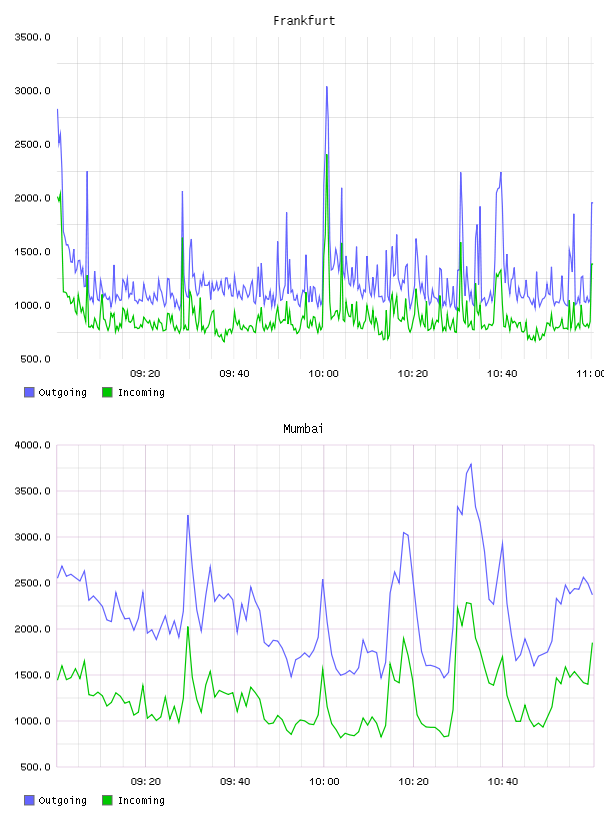This screenshot has height=816, width=608.
Task: Click the 10:20 time label on Mumbai chart
Action: 413,782
